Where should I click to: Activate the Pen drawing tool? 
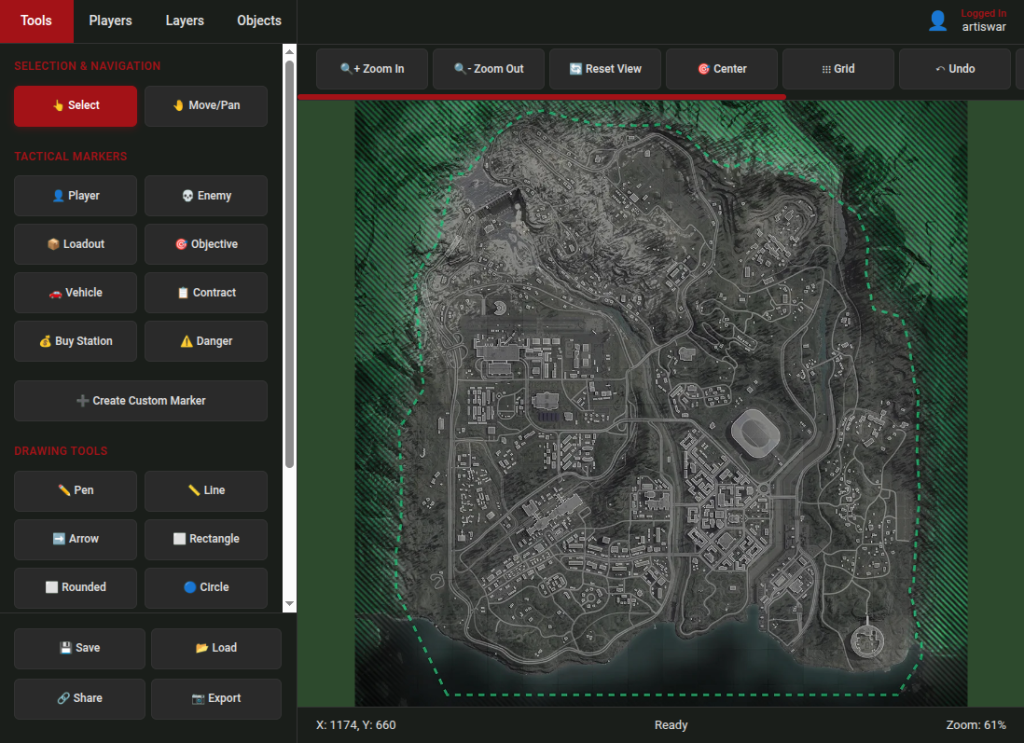(x=76, y=490)
